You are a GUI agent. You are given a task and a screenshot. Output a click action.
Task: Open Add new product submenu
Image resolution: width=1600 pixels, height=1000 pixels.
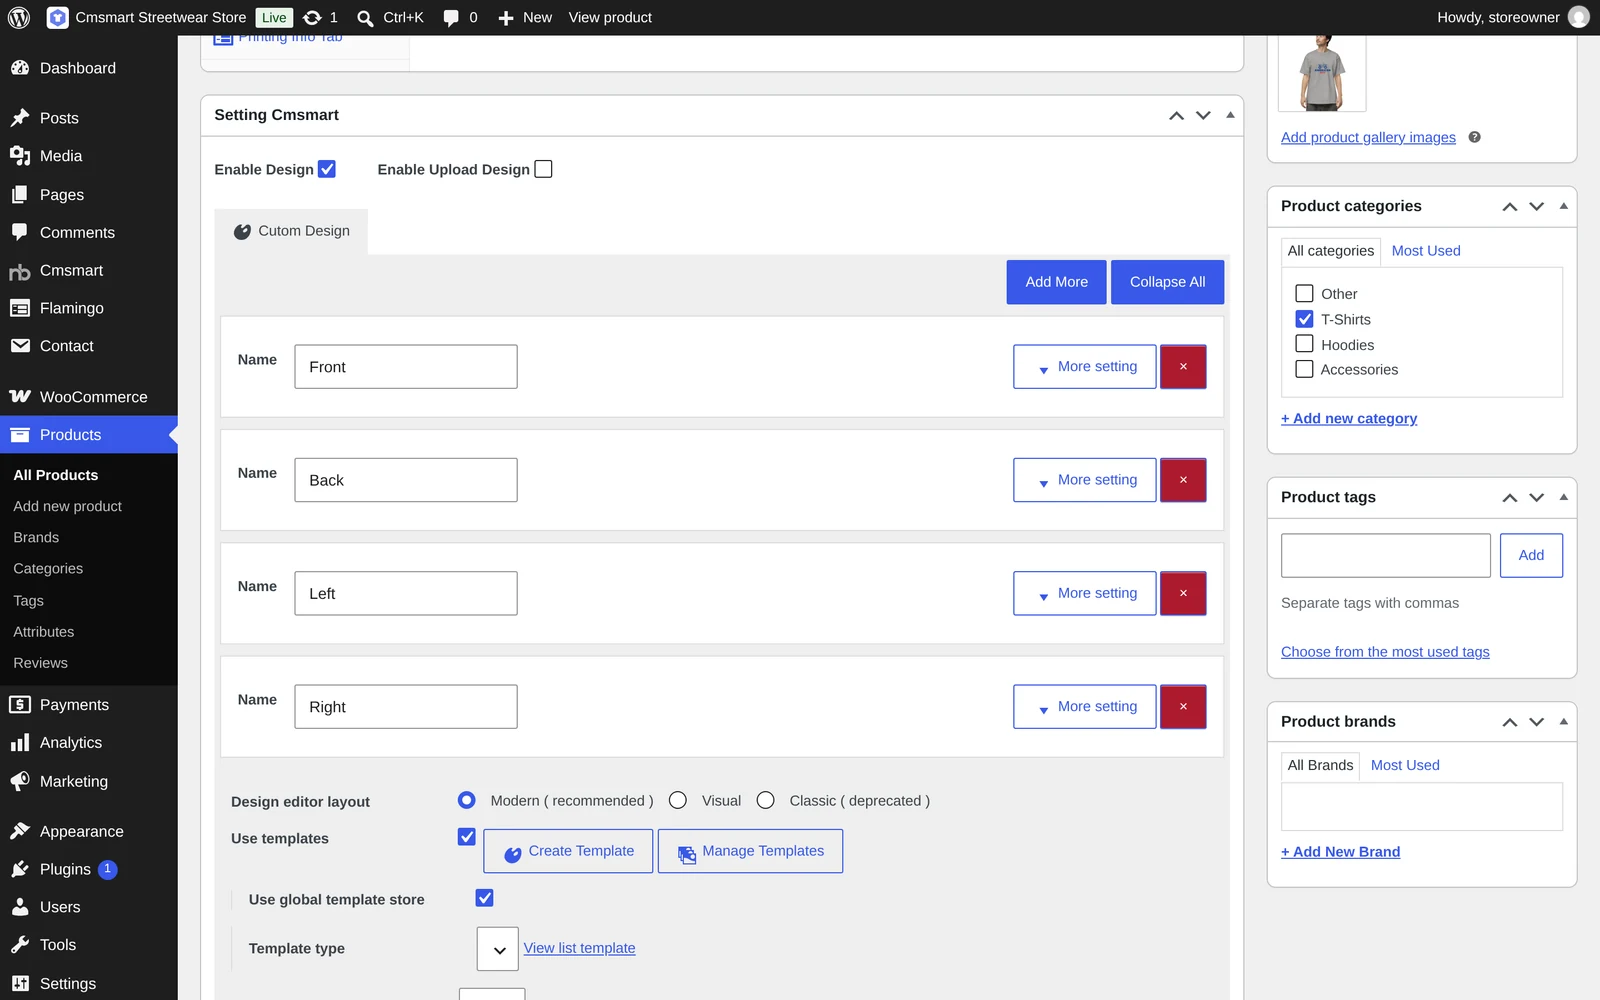point(67,506)
